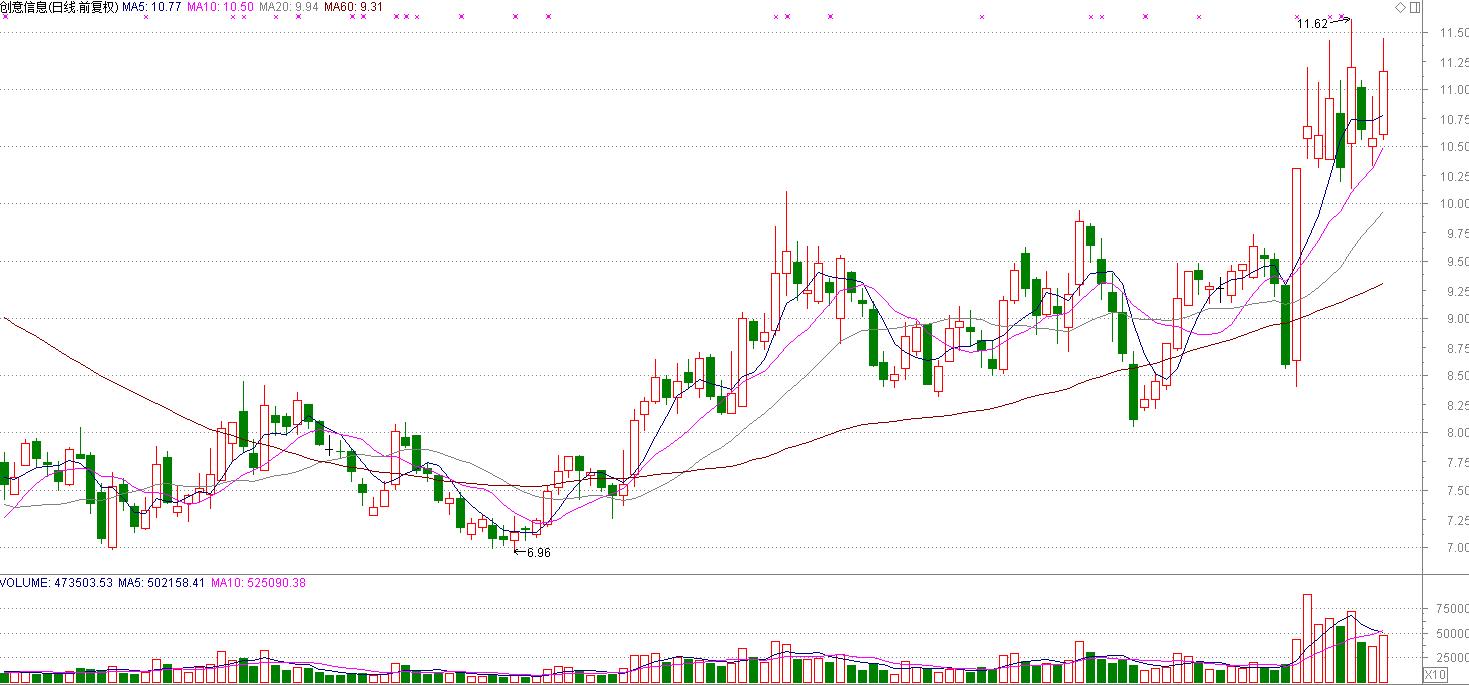The width and height of the screenshot is (1469, 685).
Task: Select the MA20: 9.94 indicator label
Action: tap(288, 7)
